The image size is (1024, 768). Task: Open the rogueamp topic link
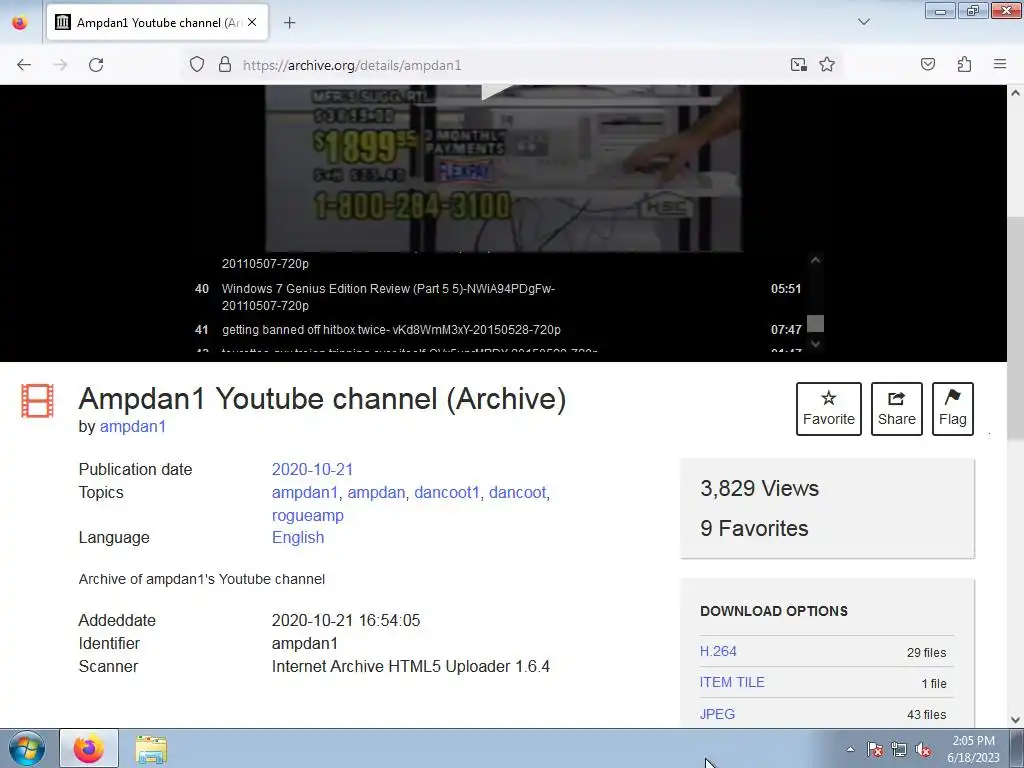[308, 515]
